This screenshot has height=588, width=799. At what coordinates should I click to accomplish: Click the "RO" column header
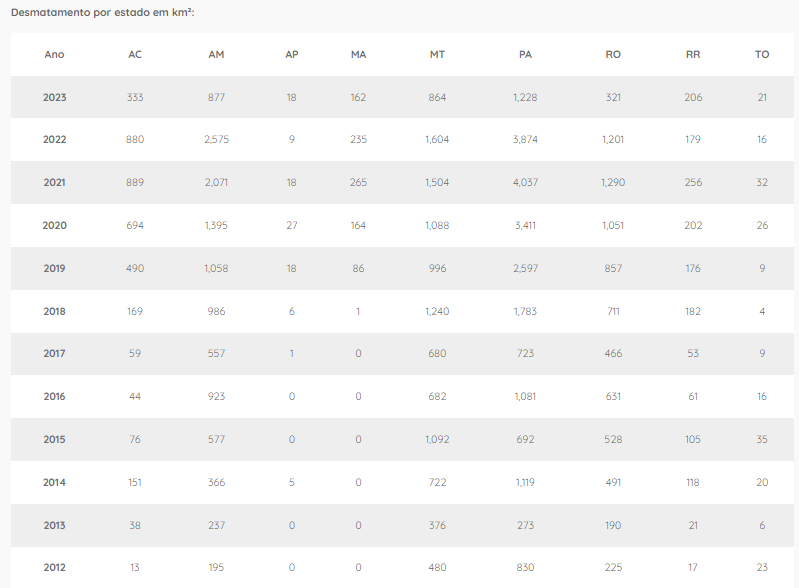pyautogui.click(x=613, y=54)
